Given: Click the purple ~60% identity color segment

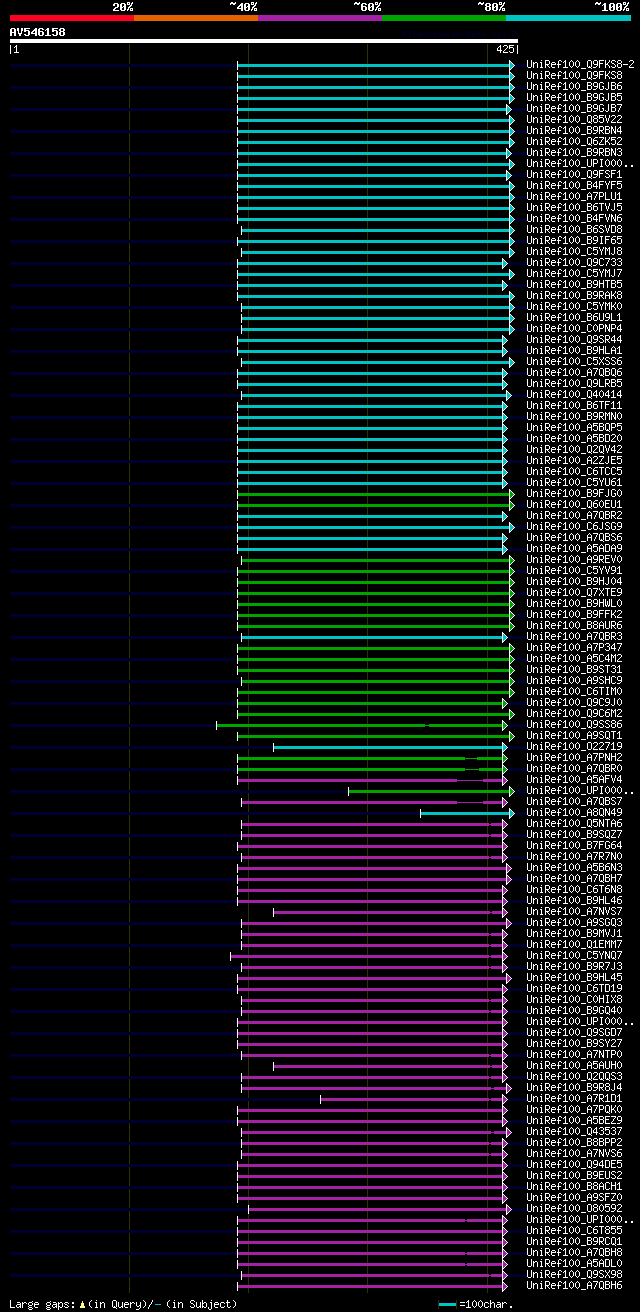Looking at the screenshot, I should [x=320, y=18].
